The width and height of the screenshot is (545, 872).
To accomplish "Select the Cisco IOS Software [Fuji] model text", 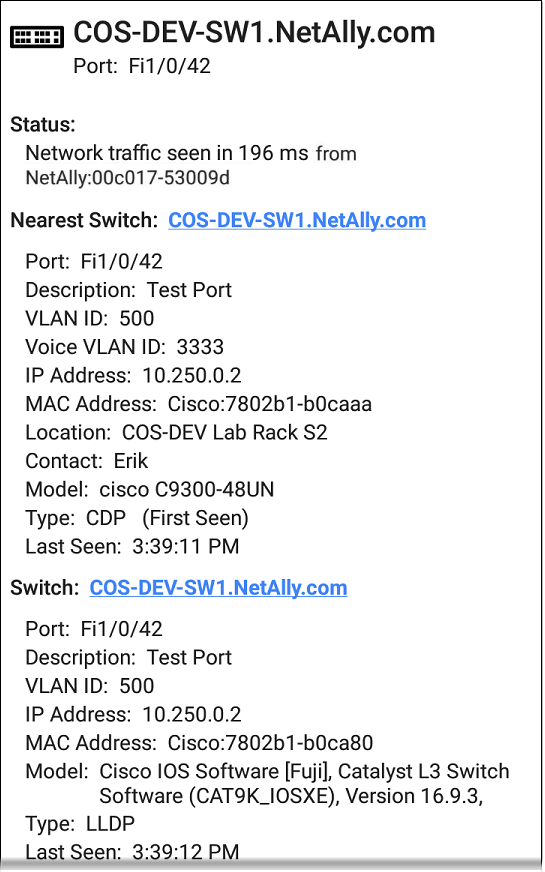I will coord(304,784).
